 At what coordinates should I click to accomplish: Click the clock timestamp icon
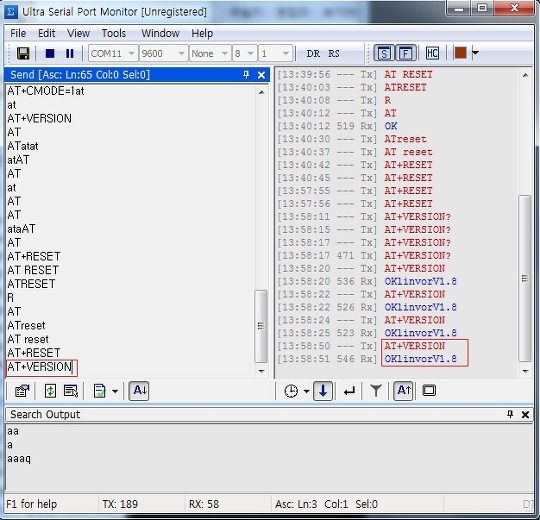click(291, 391)
